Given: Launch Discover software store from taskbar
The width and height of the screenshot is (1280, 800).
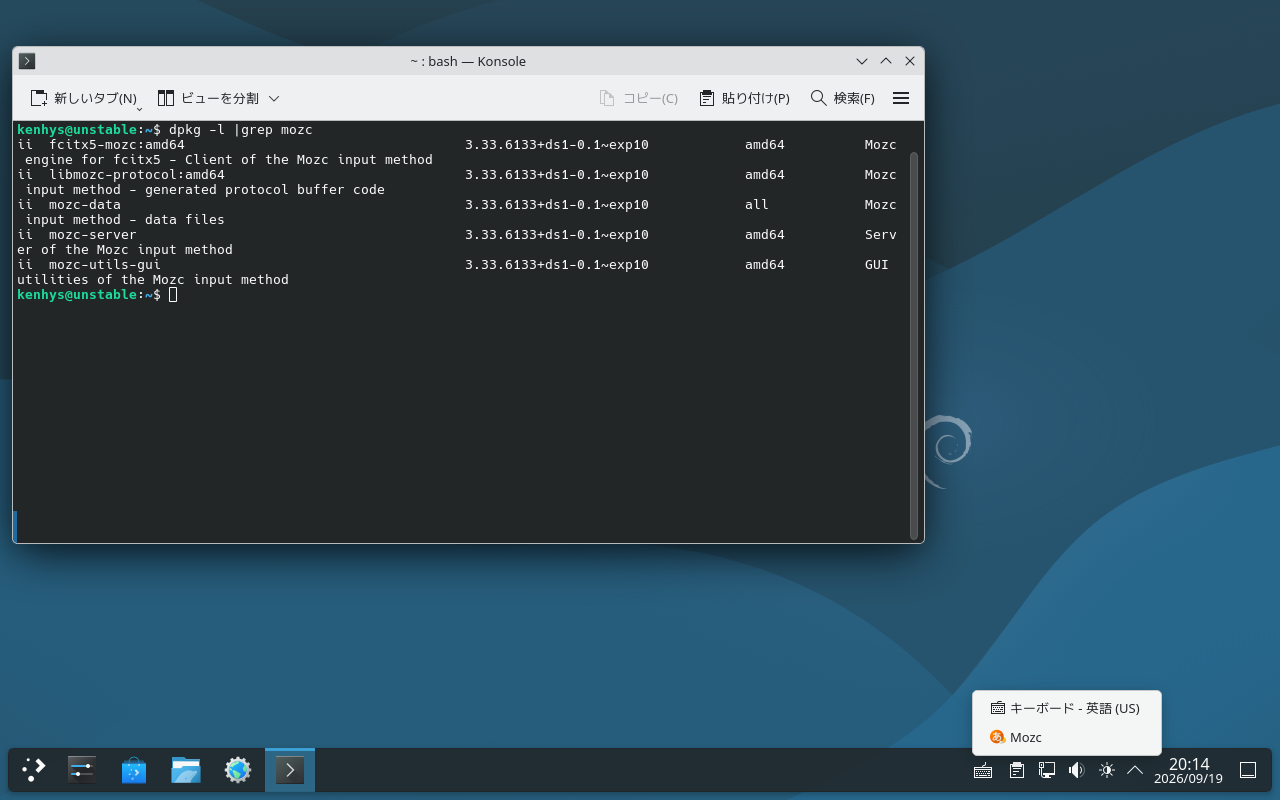Looking at the screenshot, I should pos(134,770).
